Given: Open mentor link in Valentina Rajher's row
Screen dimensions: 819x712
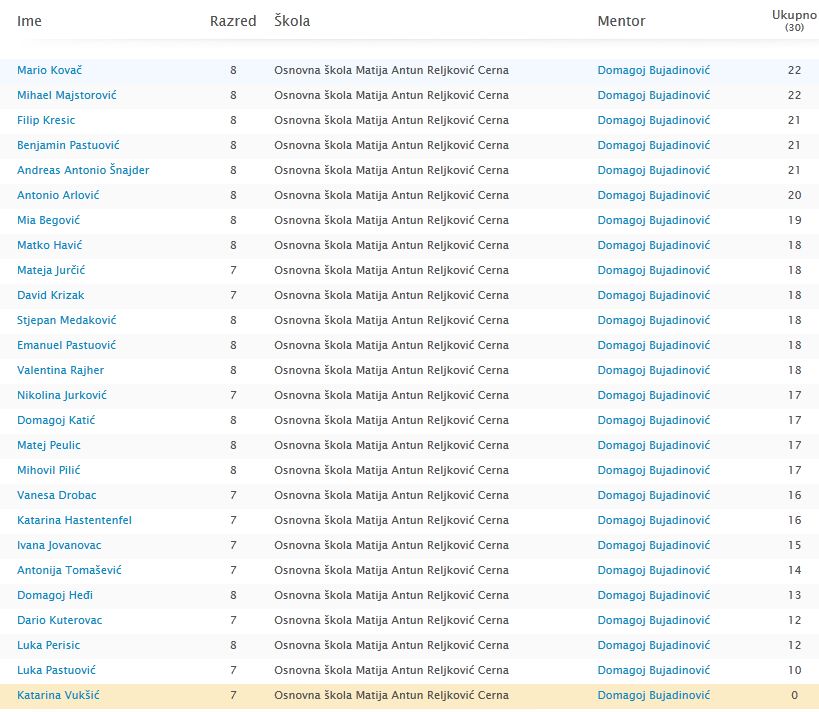Looking at the screenshot, I should point(653,370).
